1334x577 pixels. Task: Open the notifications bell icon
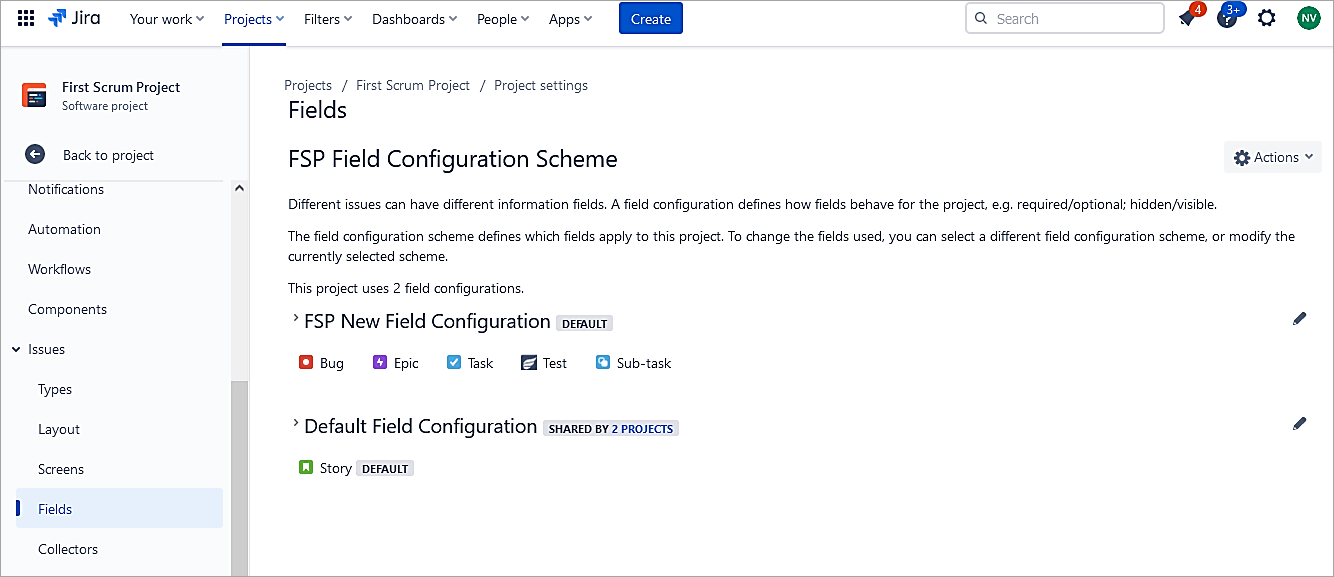point(1187,18)
